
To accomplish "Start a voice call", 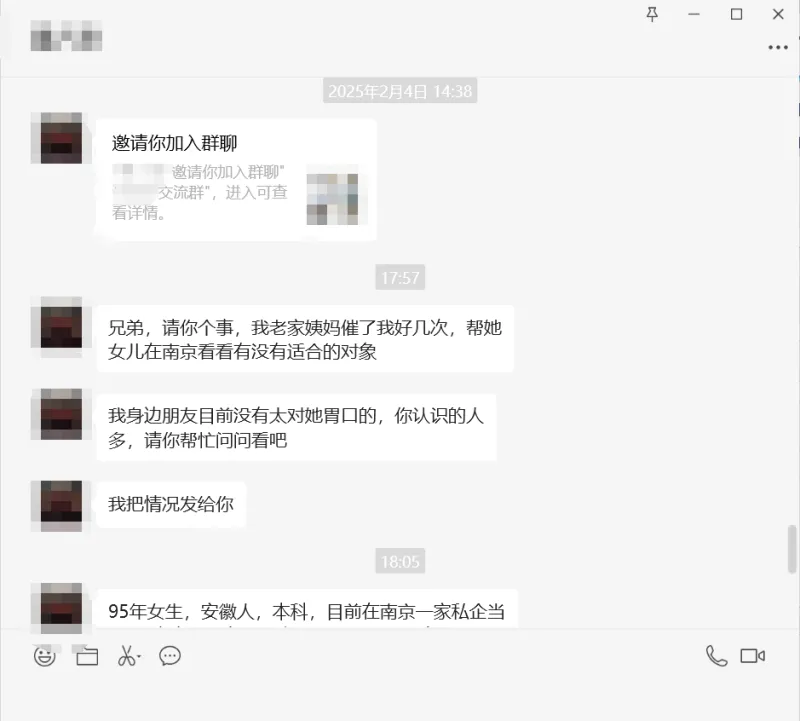I will point(716,656).
